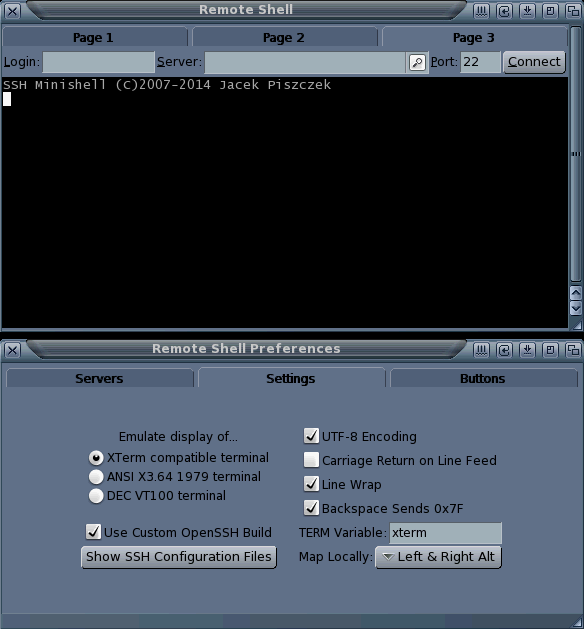
Task: Open the Settings preferences tab
Action: pyautogui.click(x=291, y=378)
